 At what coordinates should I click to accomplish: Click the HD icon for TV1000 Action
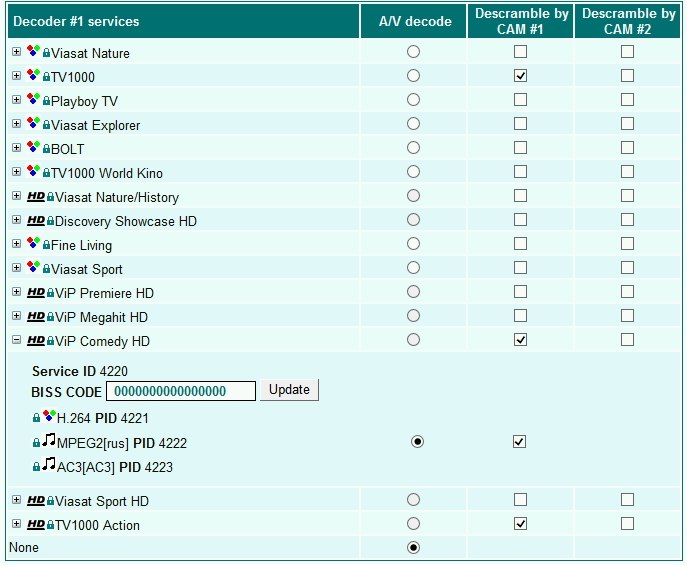pyautogui.click(x=36, y=524)
